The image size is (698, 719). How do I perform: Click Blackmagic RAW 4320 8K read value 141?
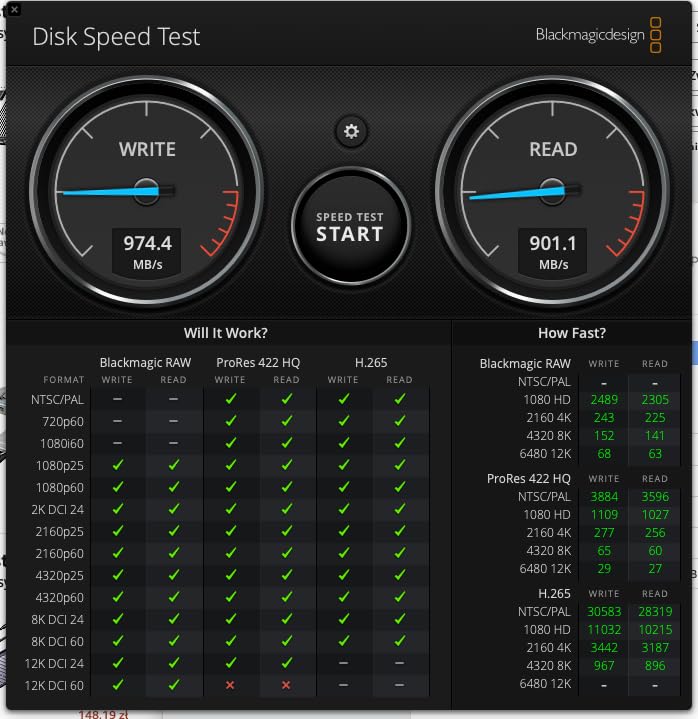click(x=655, y=436)
